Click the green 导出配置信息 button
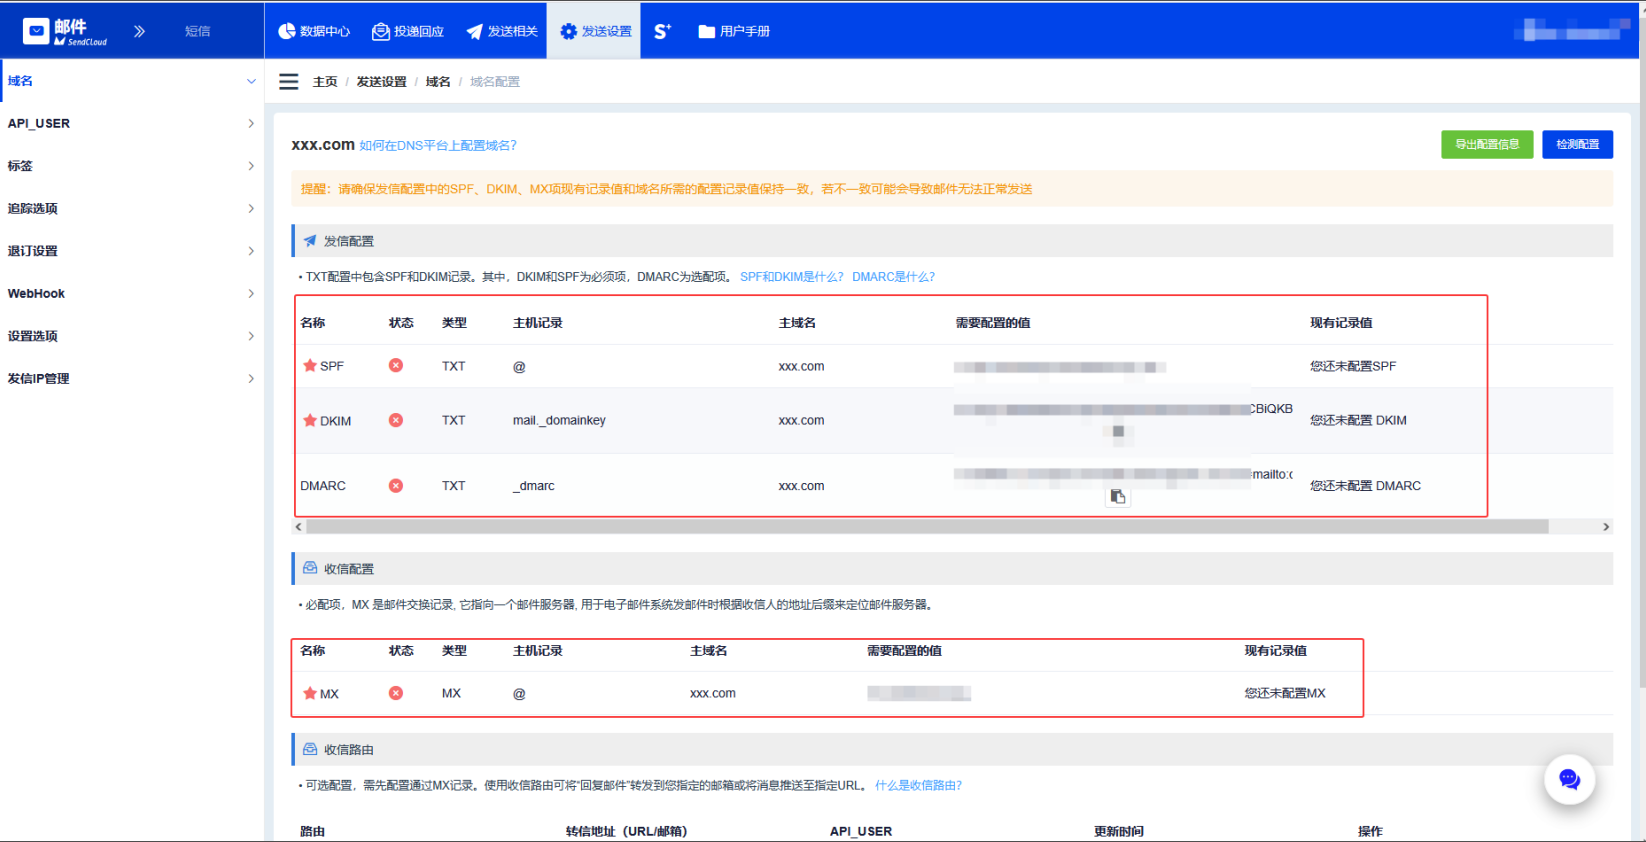Screen dimensions: 1646x842 [x=1486, y=145]
